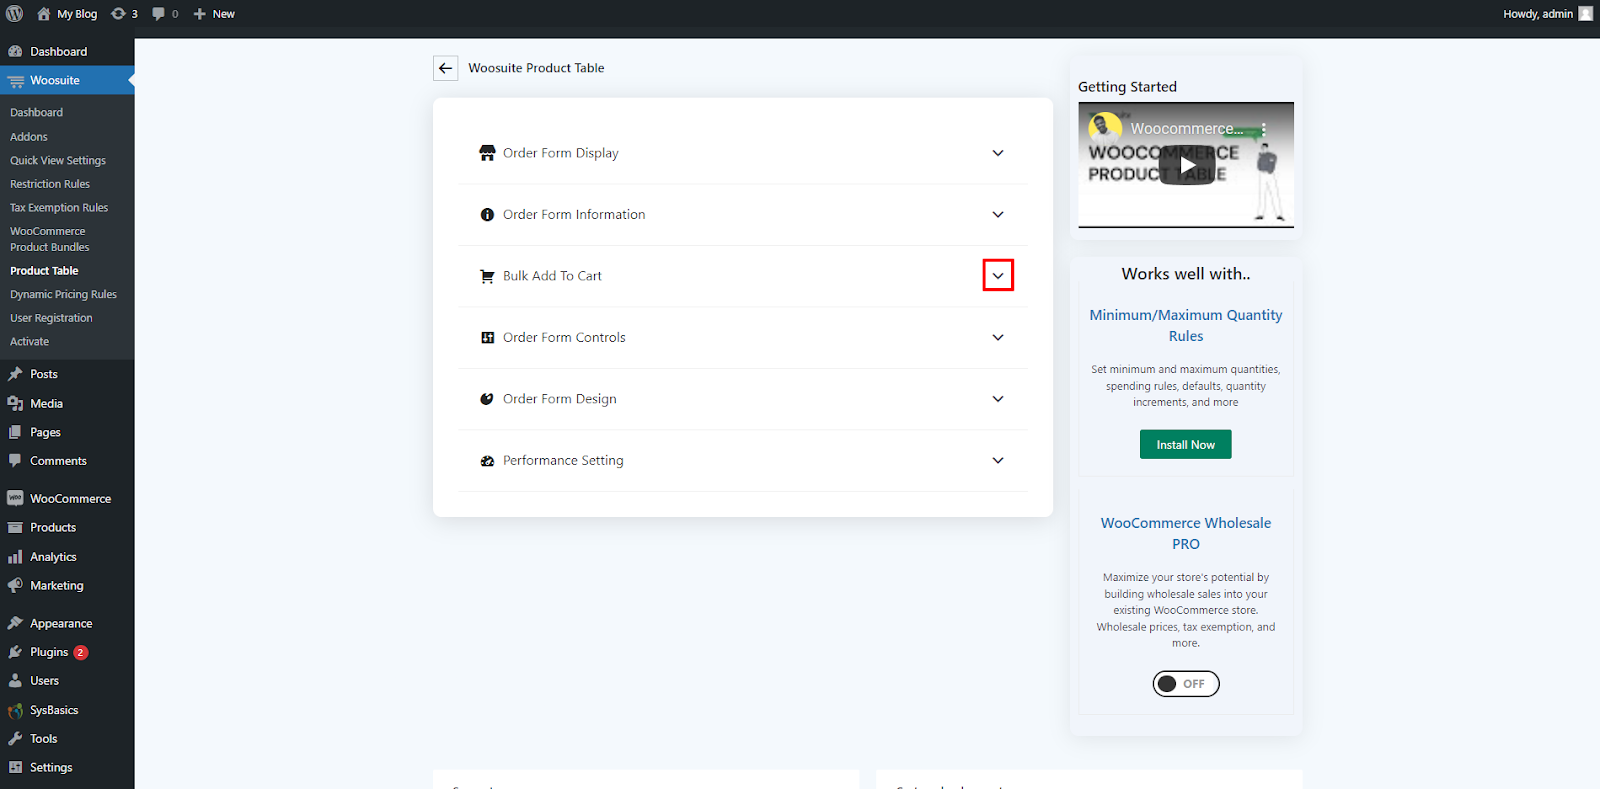Expand the Performance Setting section

[998, 461]
